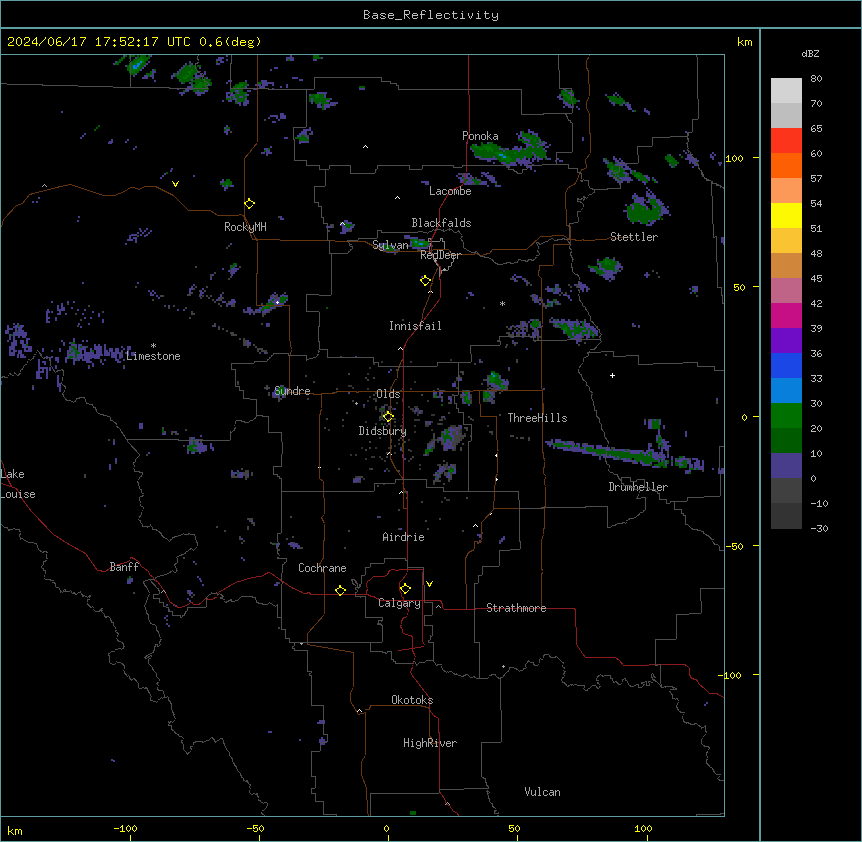Screen dimensions: 862x842
Task: Click the Olds label
Action: 388,394
